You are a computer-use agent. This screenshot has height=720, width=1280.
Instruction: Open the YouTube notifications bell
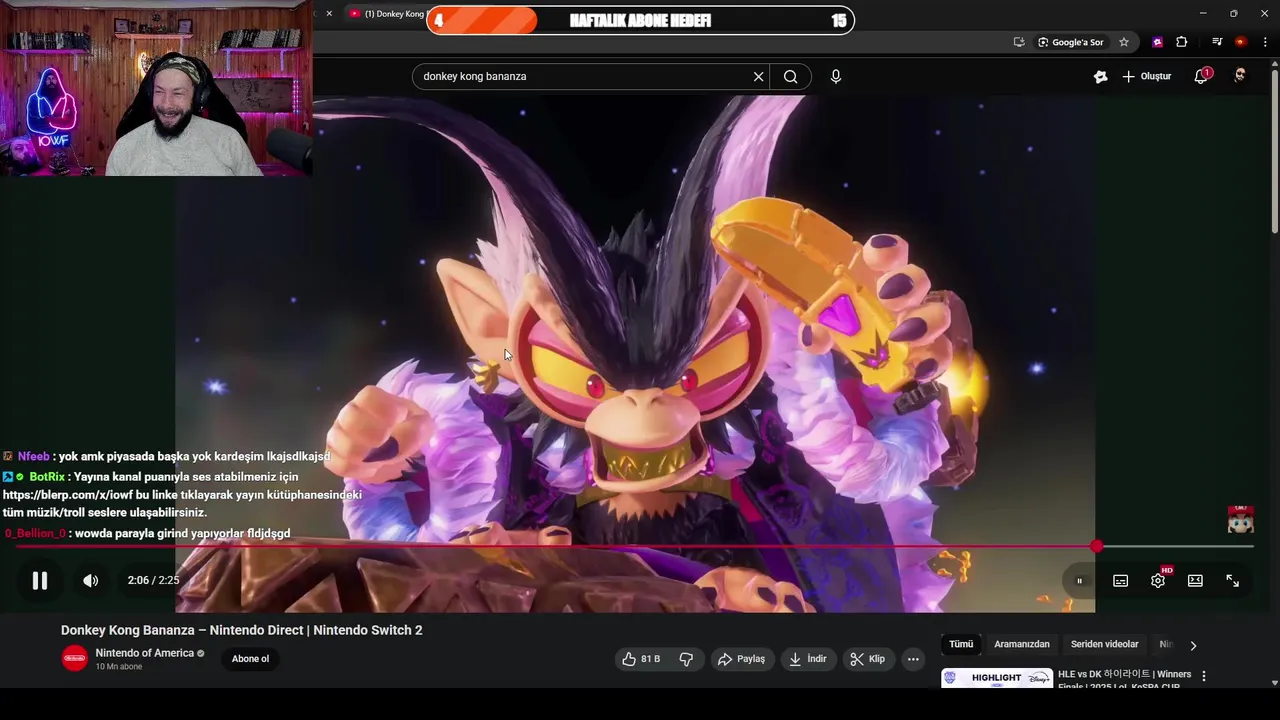[x=1202, y=76]
